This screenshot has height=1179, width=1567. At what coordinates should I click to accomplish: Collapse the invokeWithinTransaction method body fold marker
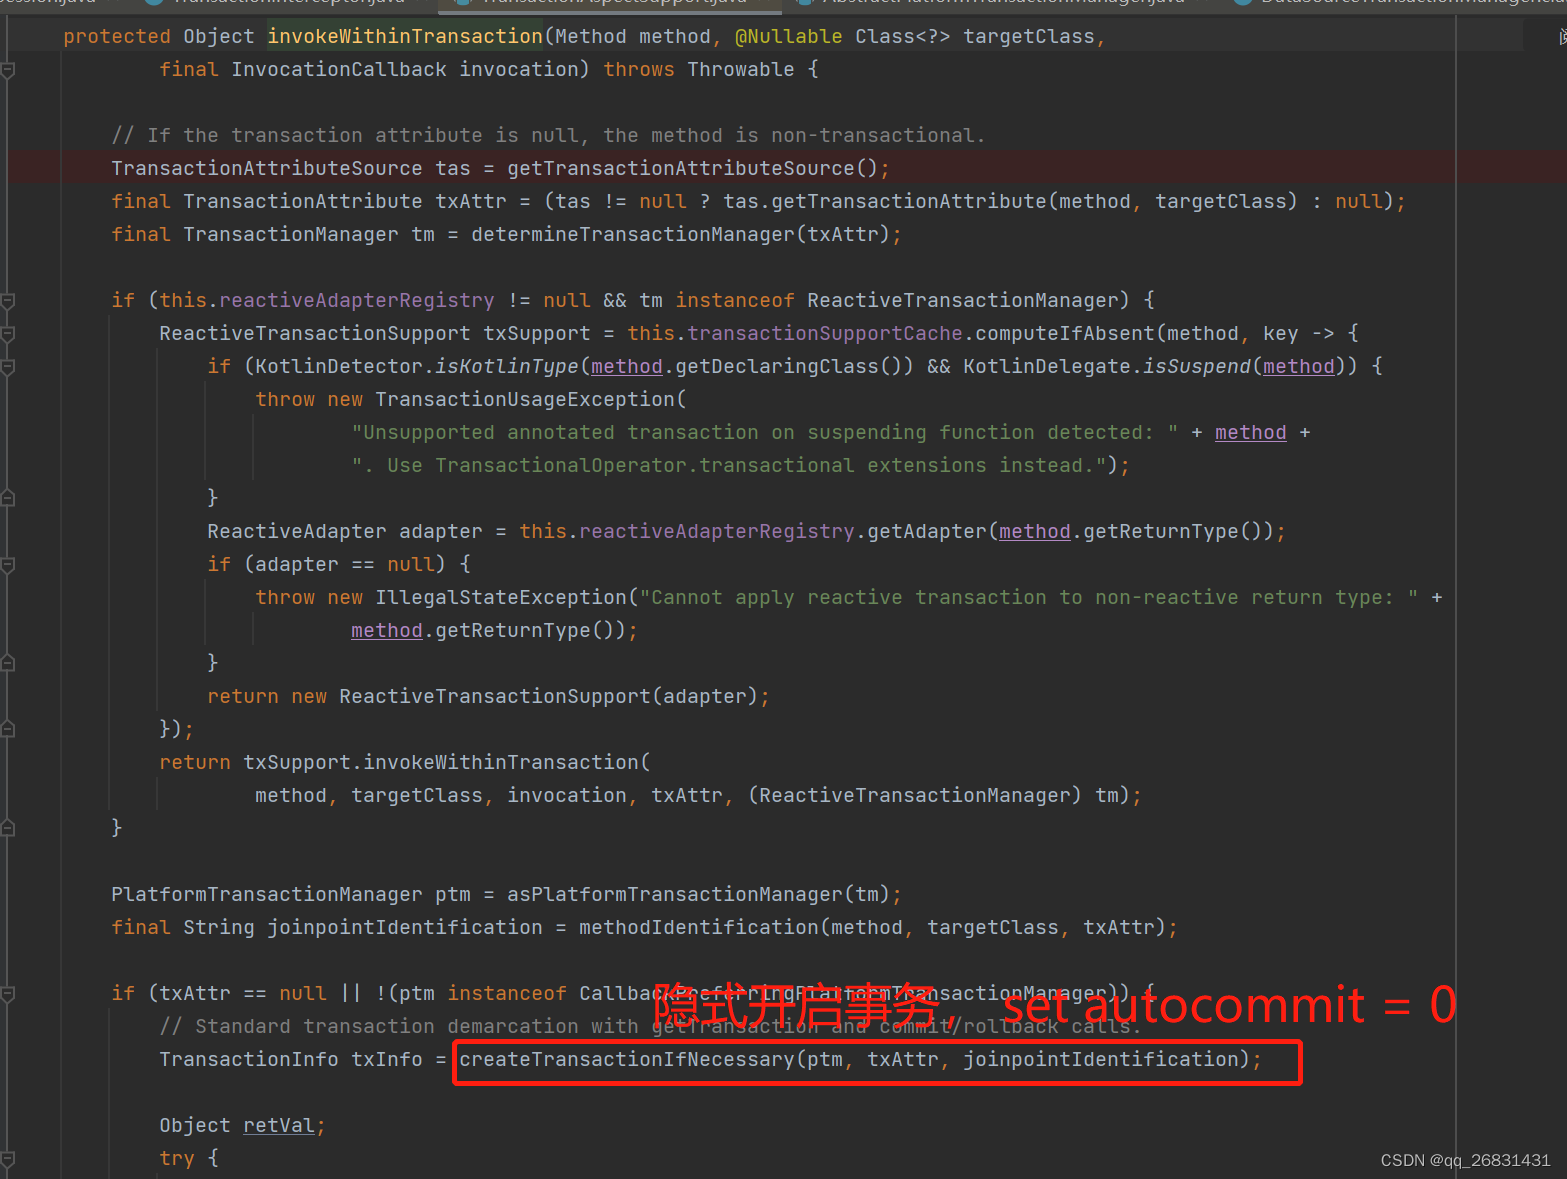(x=7, y=70)
